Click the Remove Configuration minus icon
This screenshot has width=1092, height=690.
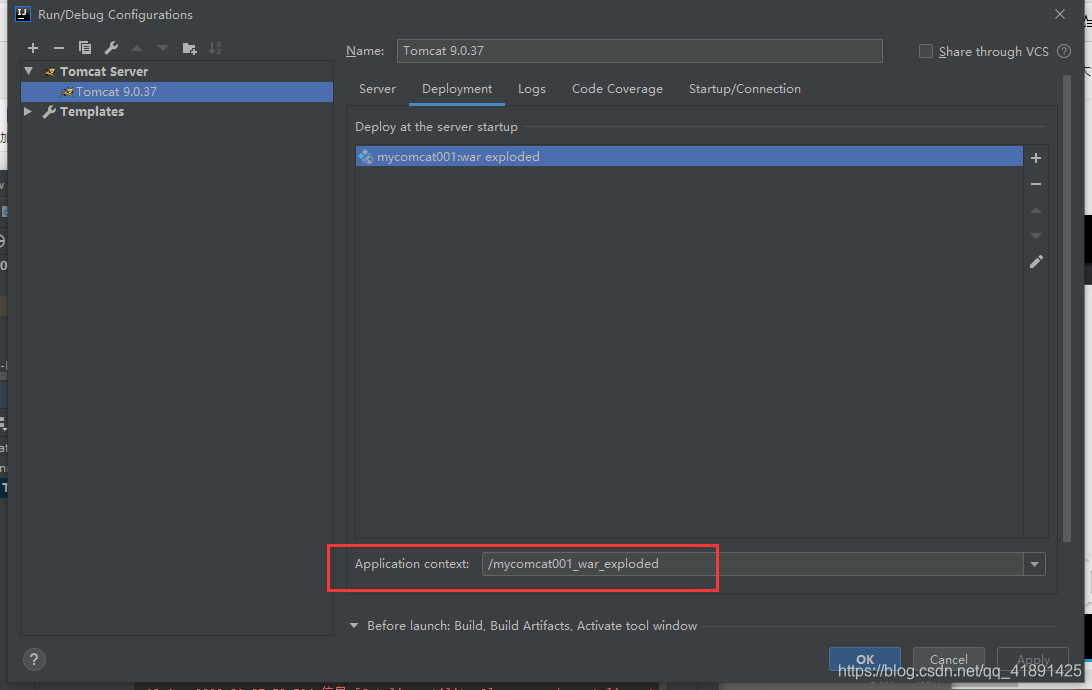[x=59, y=48]
